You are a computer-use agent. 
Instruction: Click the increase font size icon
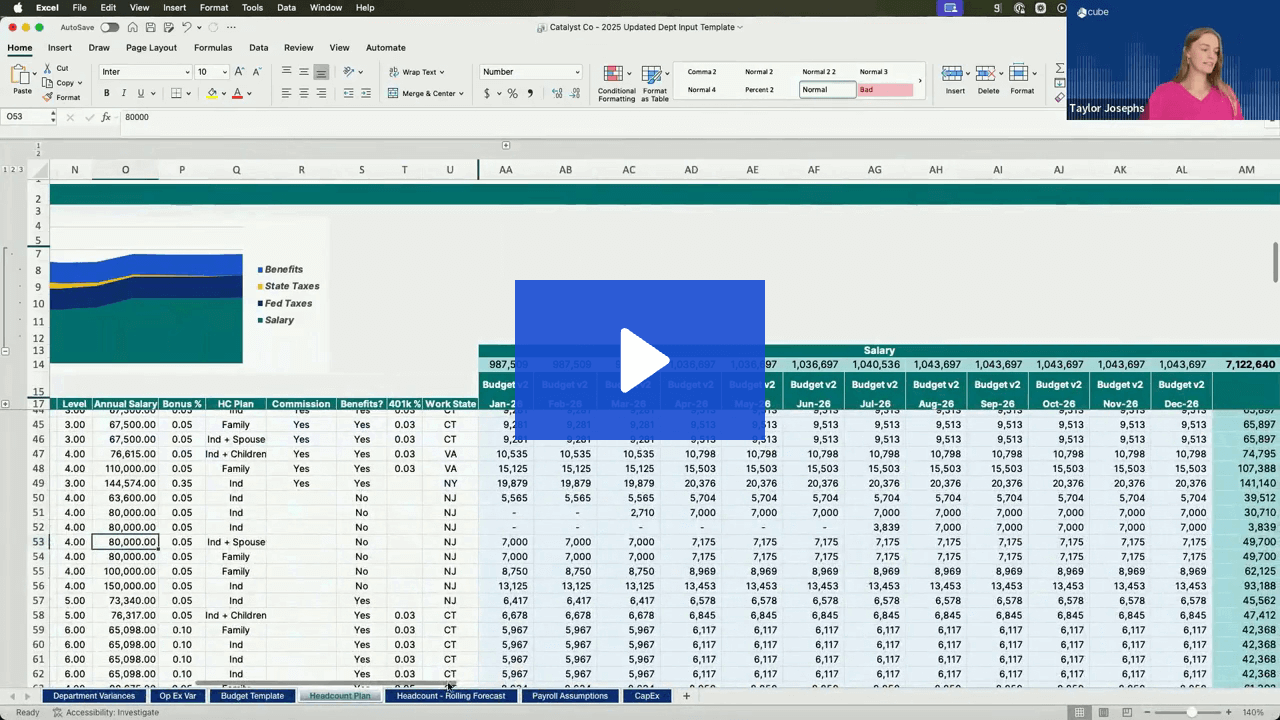240,72
